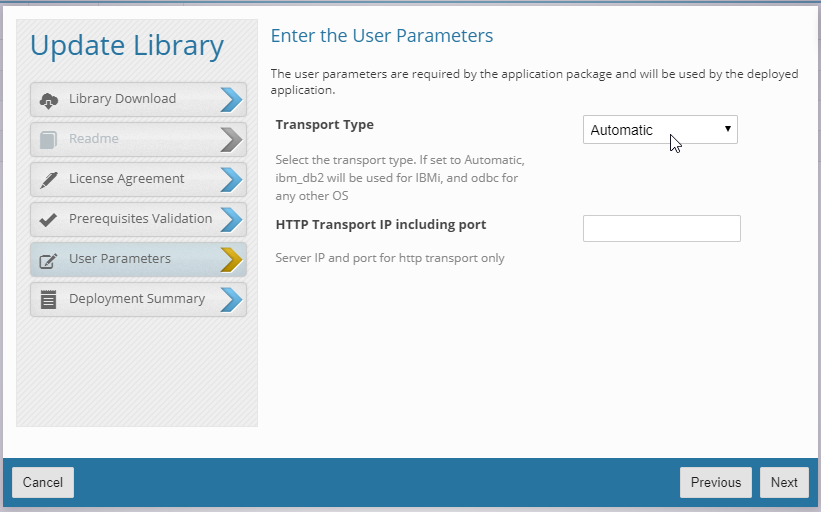This screenshot has width=821, height=512.
Task: Select the Library Download step
Action: 122,99
